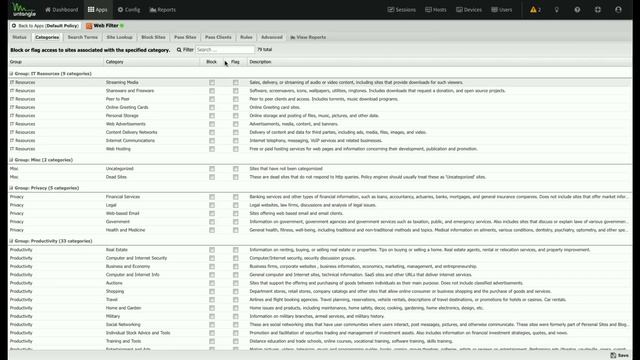The image size is (640, 360).
Task: Switch to the Block Sites tab
Action: click(153, 37)
